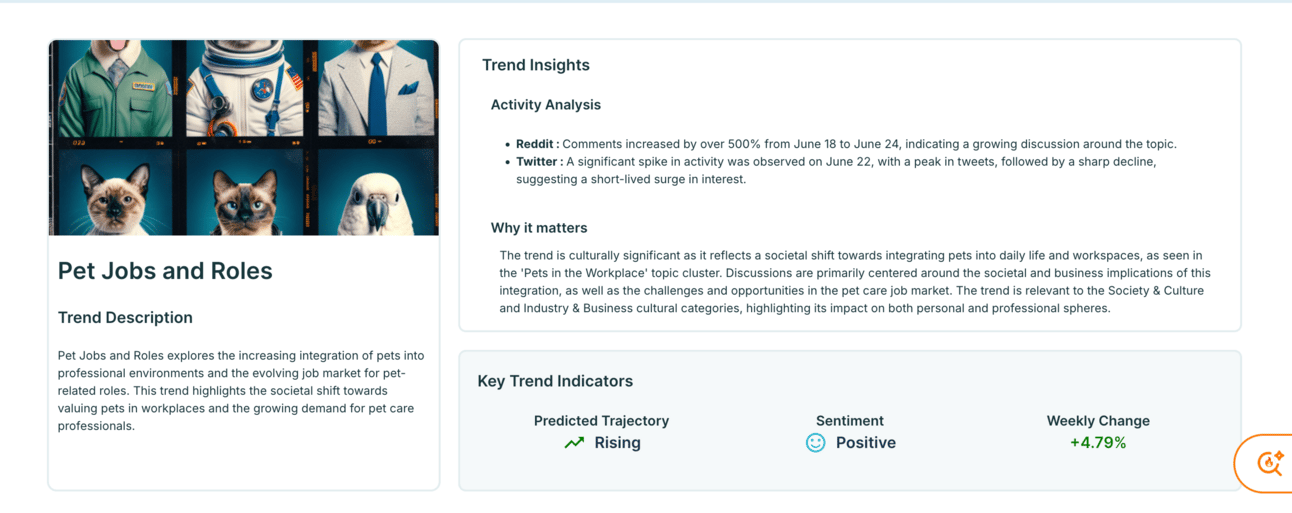The width and height of the screenshot is (1292, 513).
Task: Click the orange trend search floating icon
Action: coord(1269,463)
